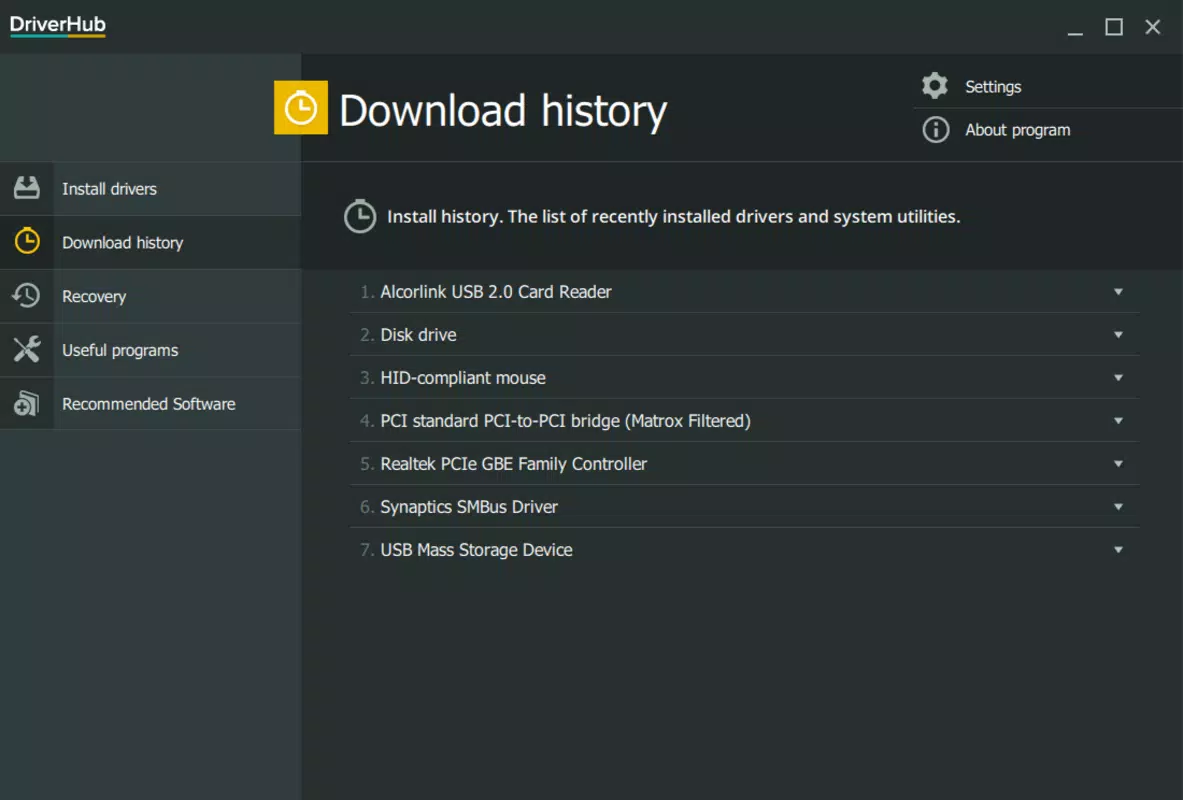Expand Synaptics SMBus Driver arrow
The image size is (1183, 800).
pos(1118,507)
